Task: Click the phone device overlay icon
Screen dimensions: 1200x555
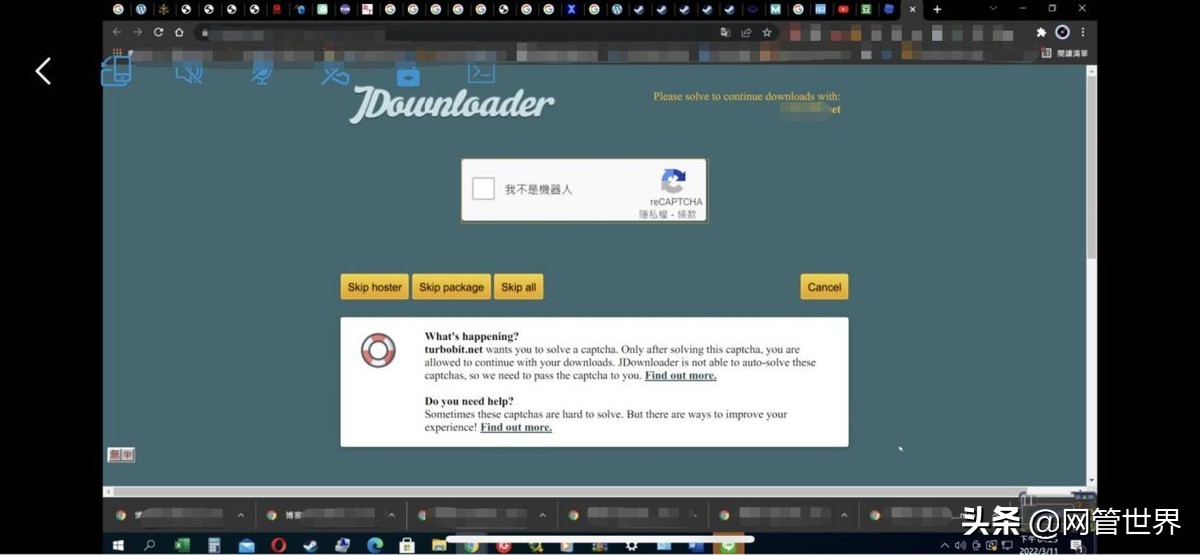Action: 116,70
